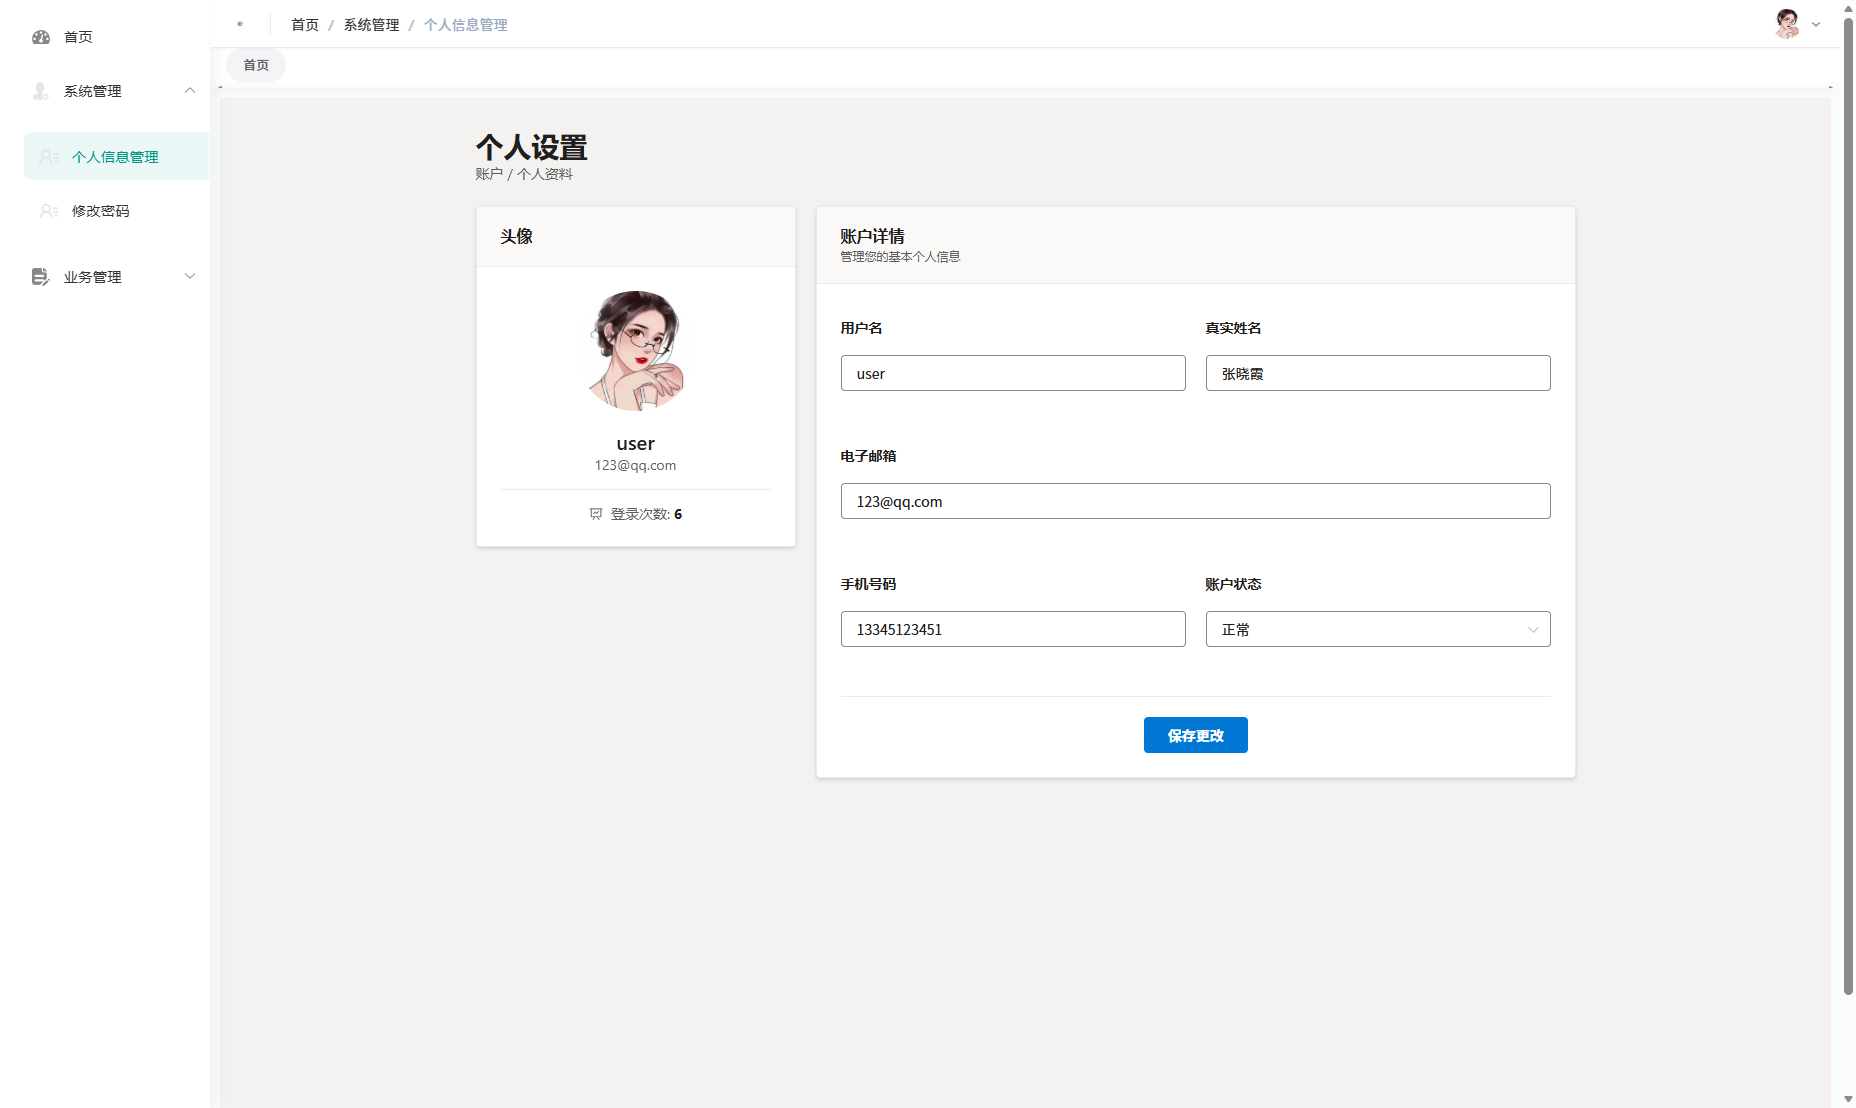Click the icon next to 修改密码
1856x1108 pixels.
click(x=49, y=211)
